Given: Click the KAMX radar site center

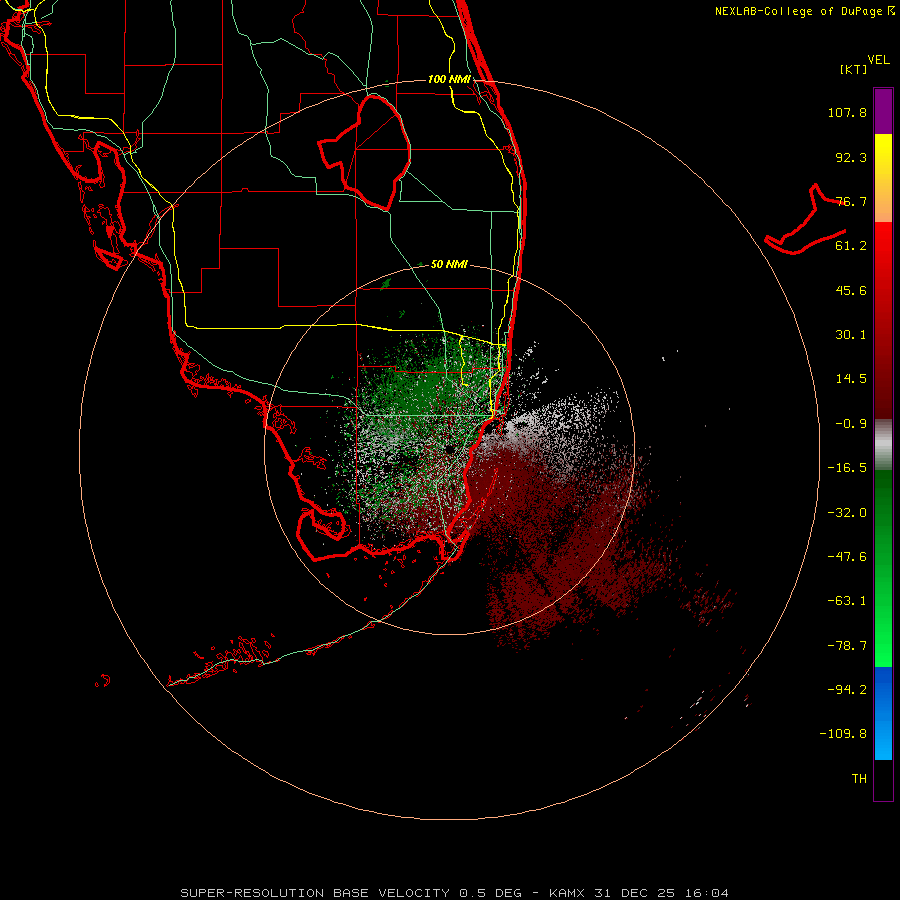Looking at the screenshot, I should [x=449, y=449].
